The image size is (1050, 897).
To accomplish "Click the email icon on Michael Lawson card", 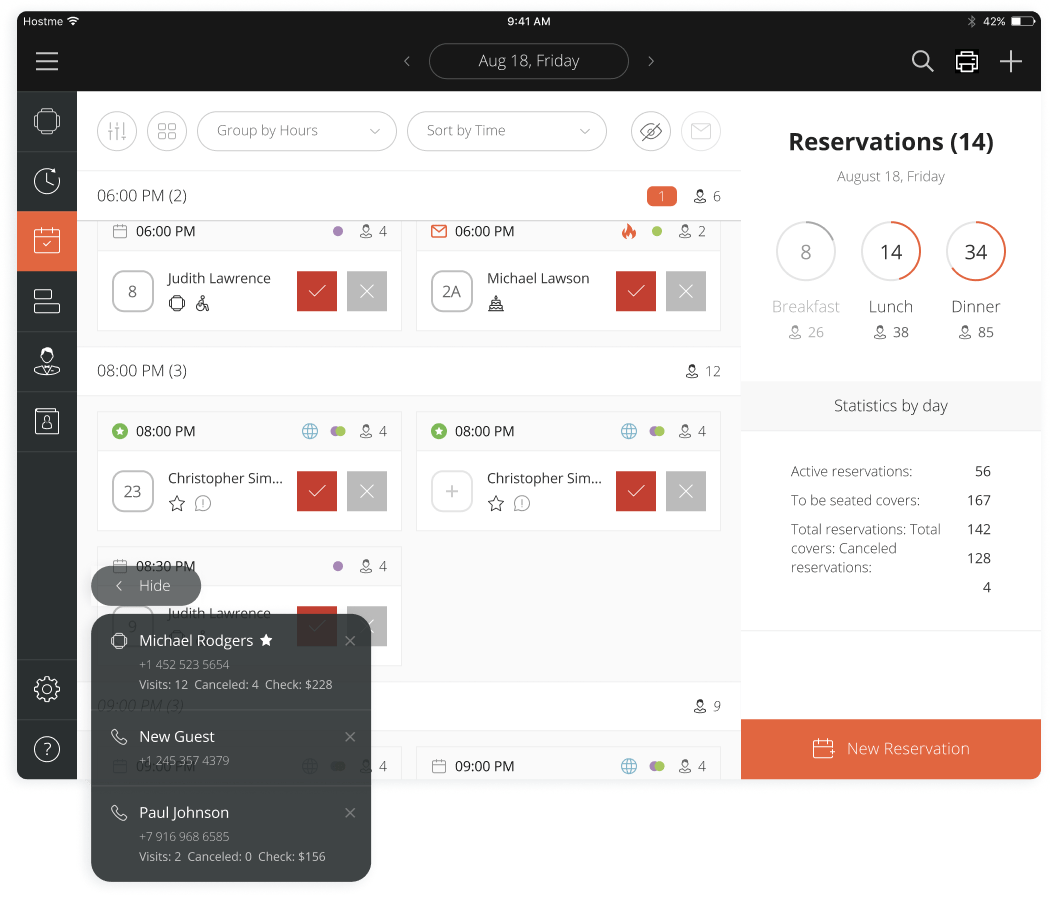I will coord(439,232).
